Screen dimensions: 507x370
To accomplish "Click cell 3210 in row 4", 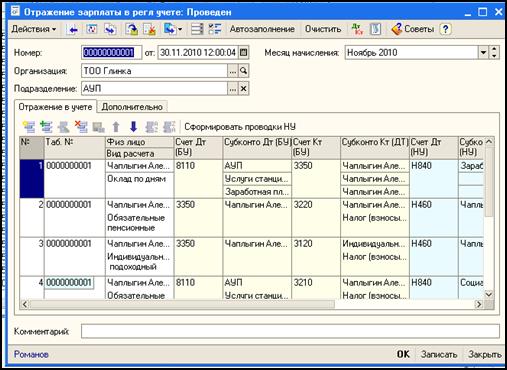I will (316, 287).
